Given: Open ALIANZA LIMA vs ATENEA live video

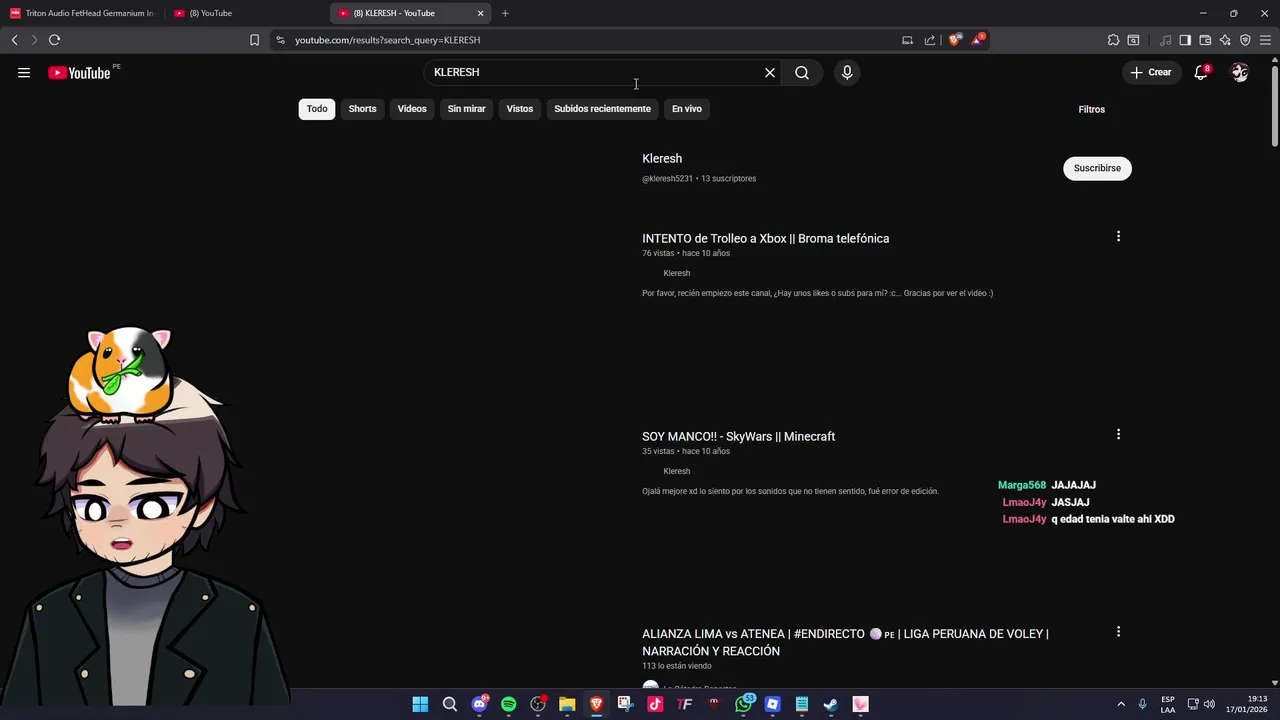Looking at the screenshot, I should (845, 642).
